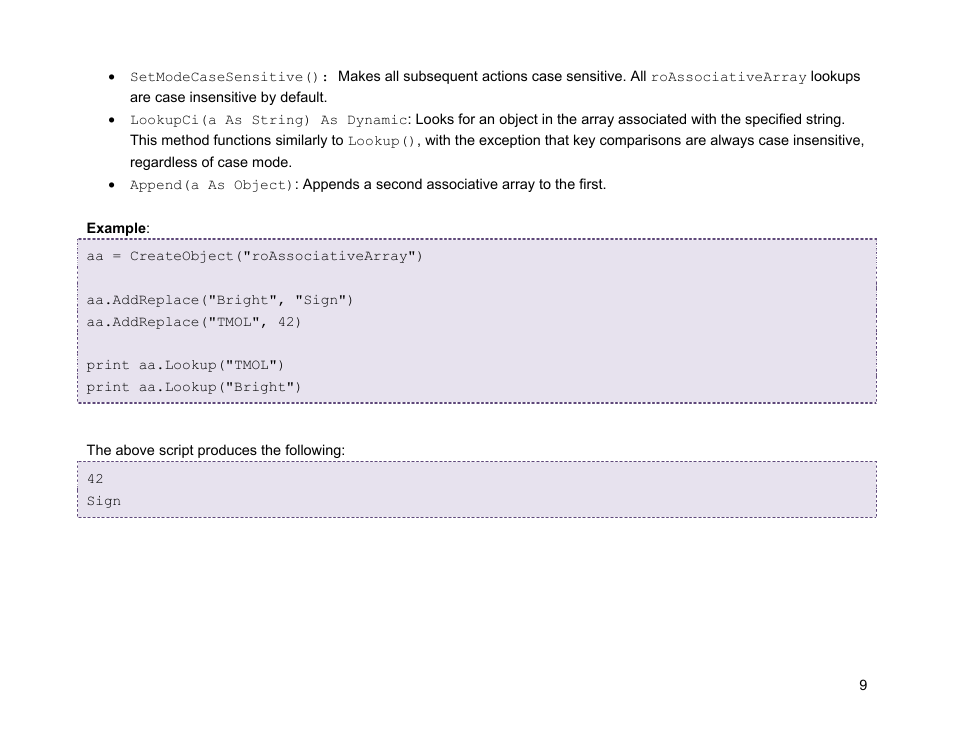954x738 pixels.
Task: Click the CreateObject("roAssociativeArray") code line
Action: [254, 256]
